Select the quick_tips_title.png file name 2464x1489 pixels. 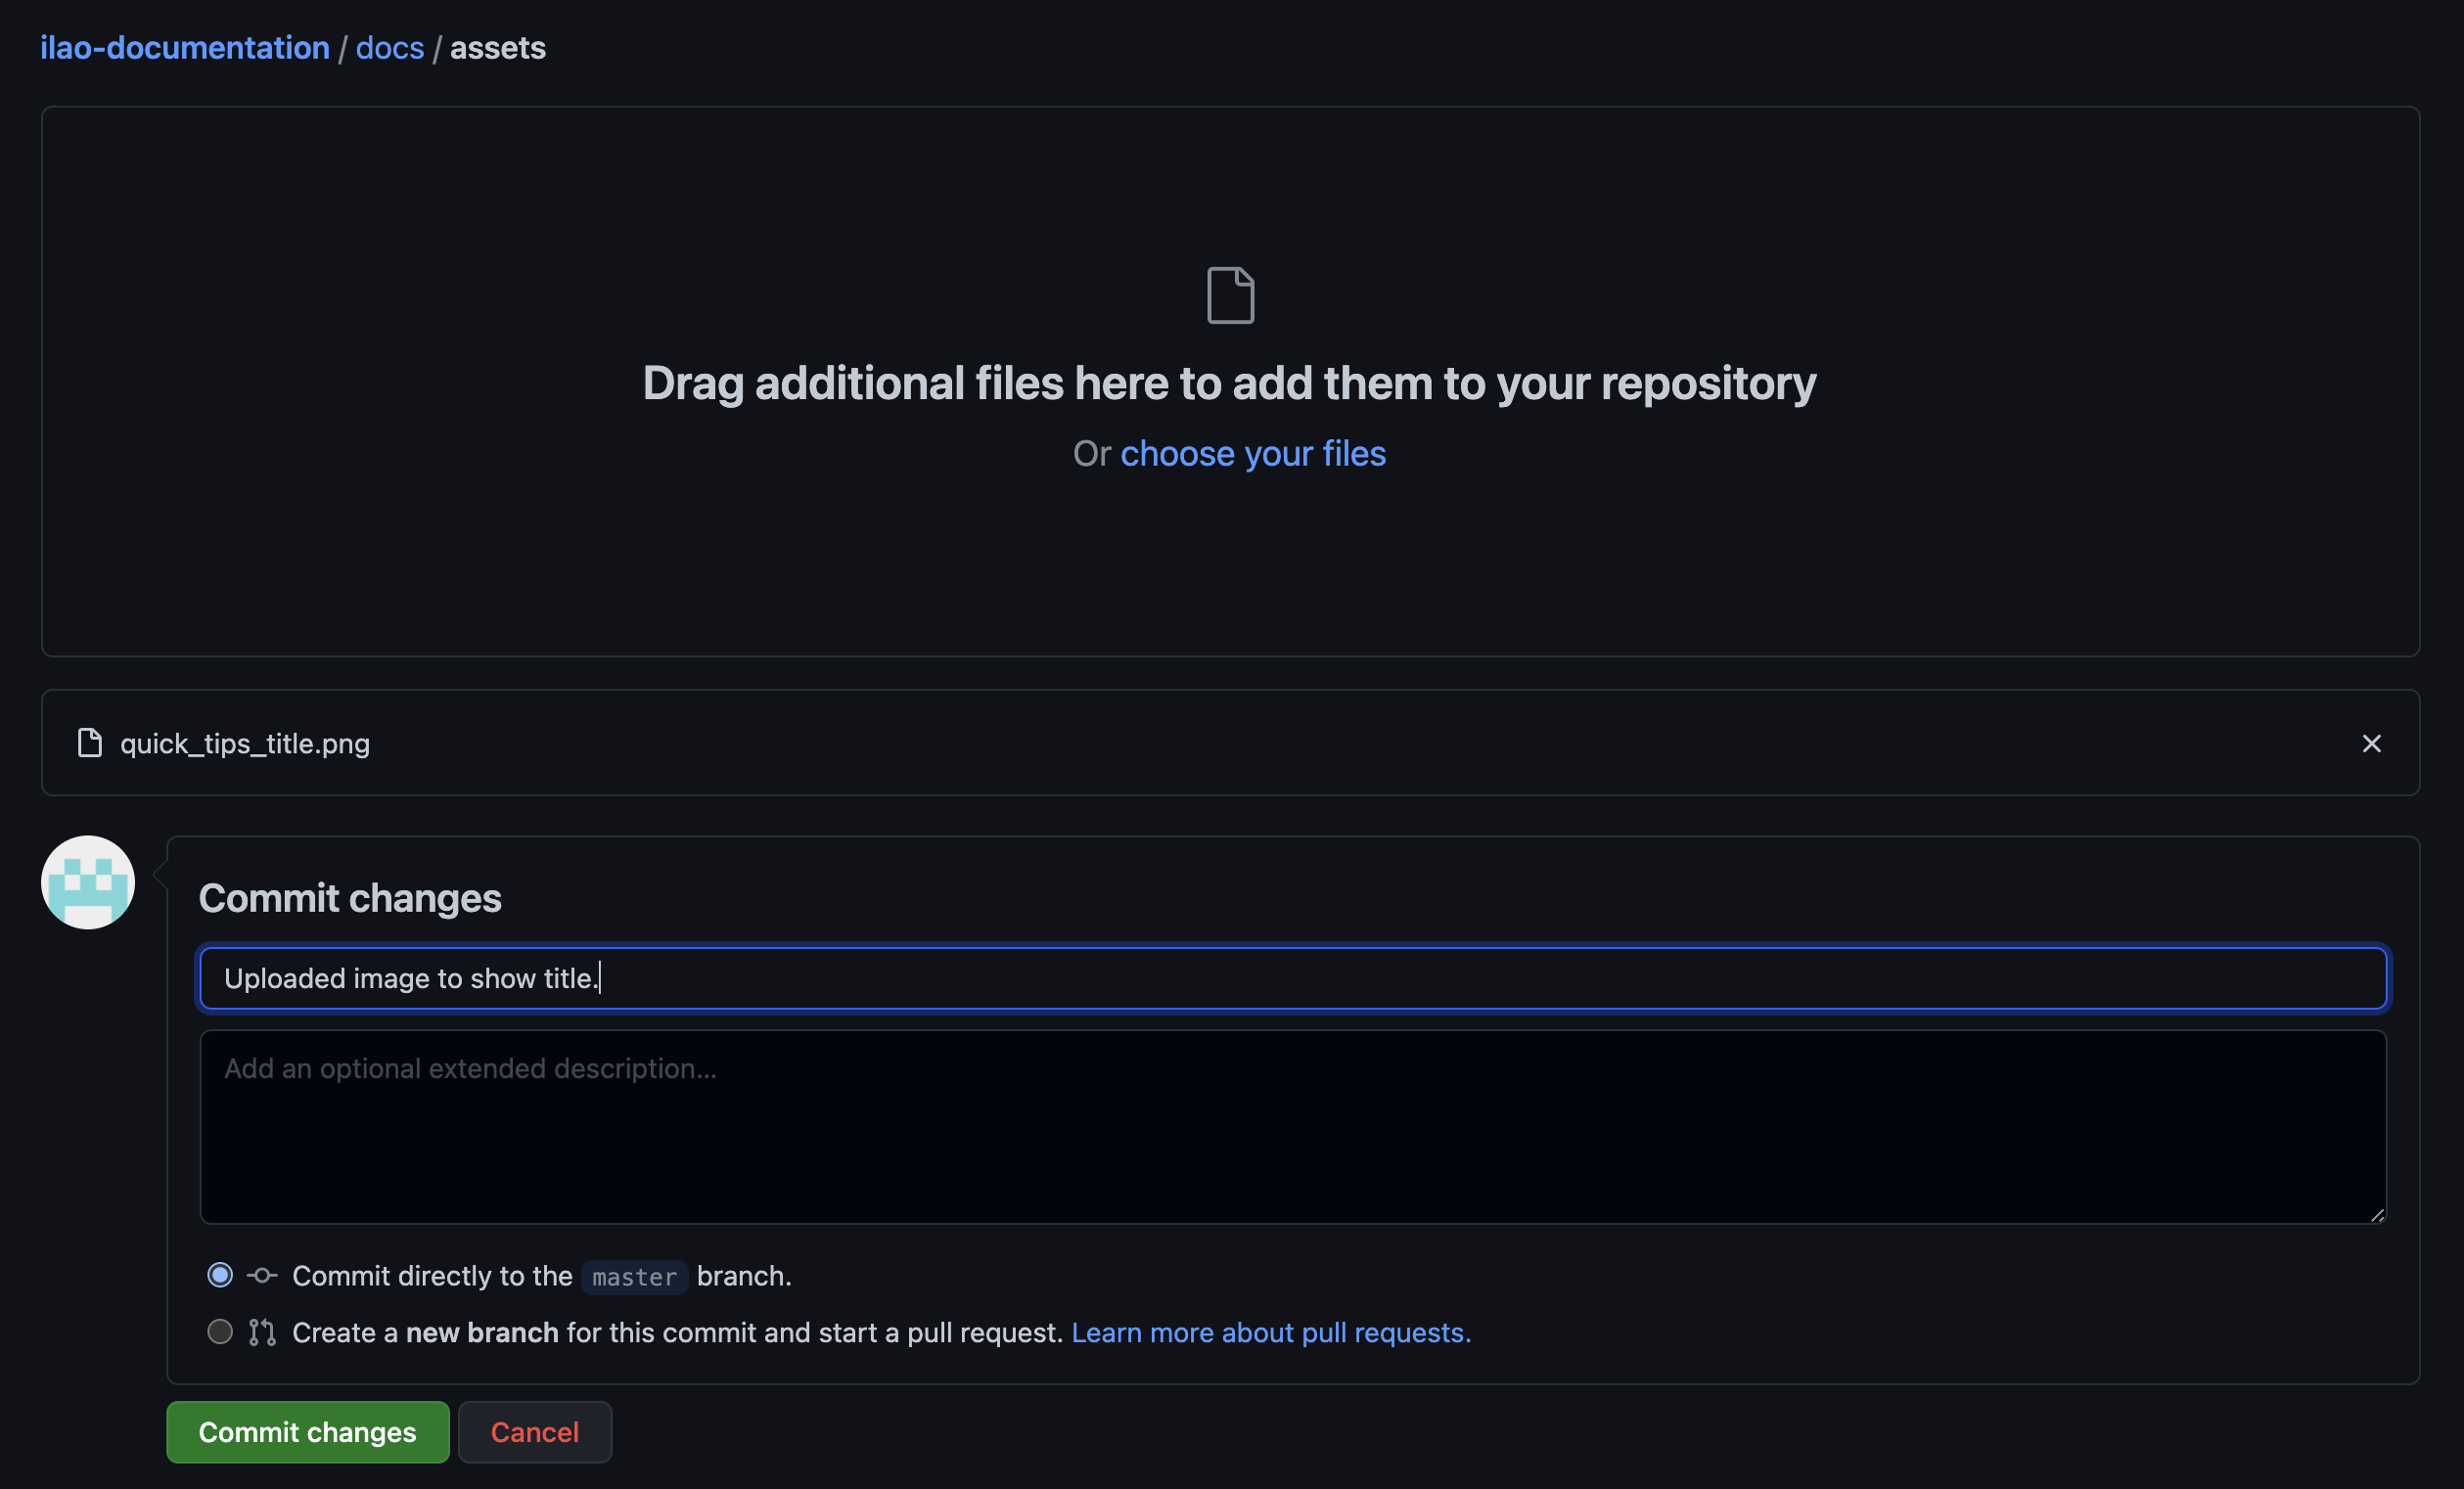pyautogui.click(x=245, y=744)
